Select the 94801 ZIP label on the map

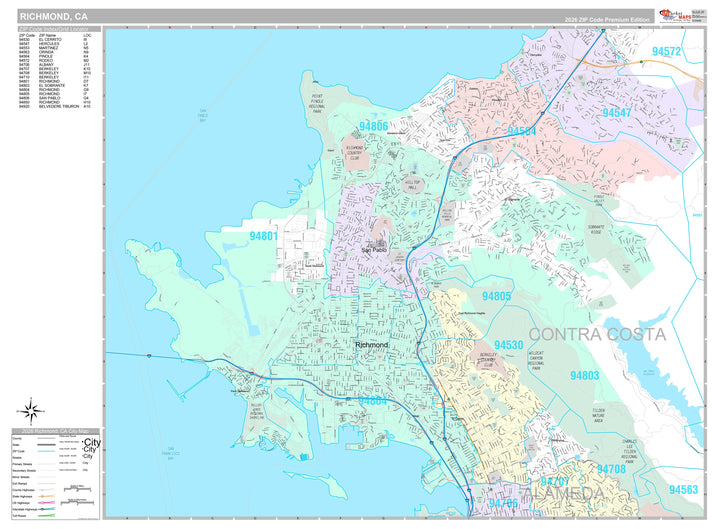[264, 236]
